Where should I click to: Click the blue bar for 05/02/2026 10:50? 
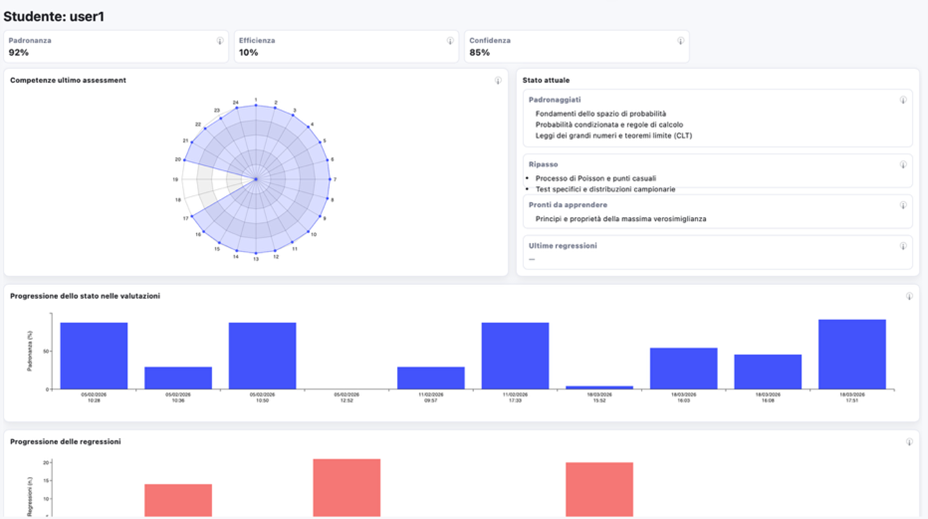(x=262, y=356)
